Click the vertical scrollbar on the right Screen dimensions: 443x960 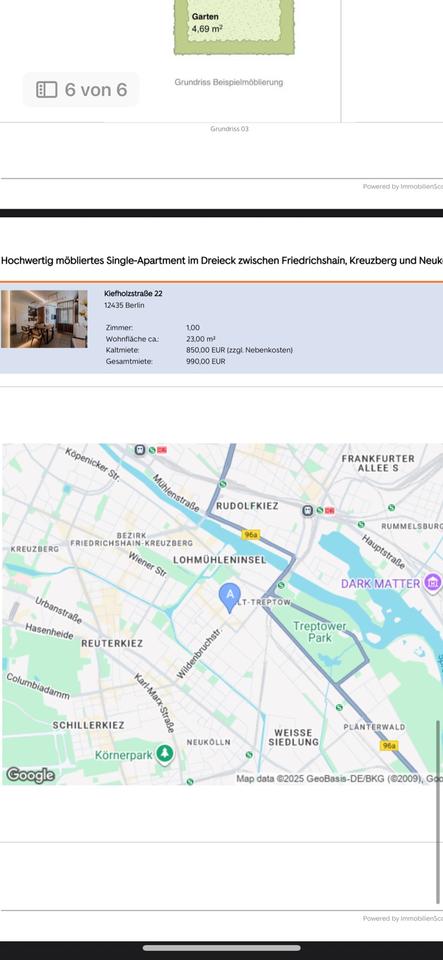[437, 811]
